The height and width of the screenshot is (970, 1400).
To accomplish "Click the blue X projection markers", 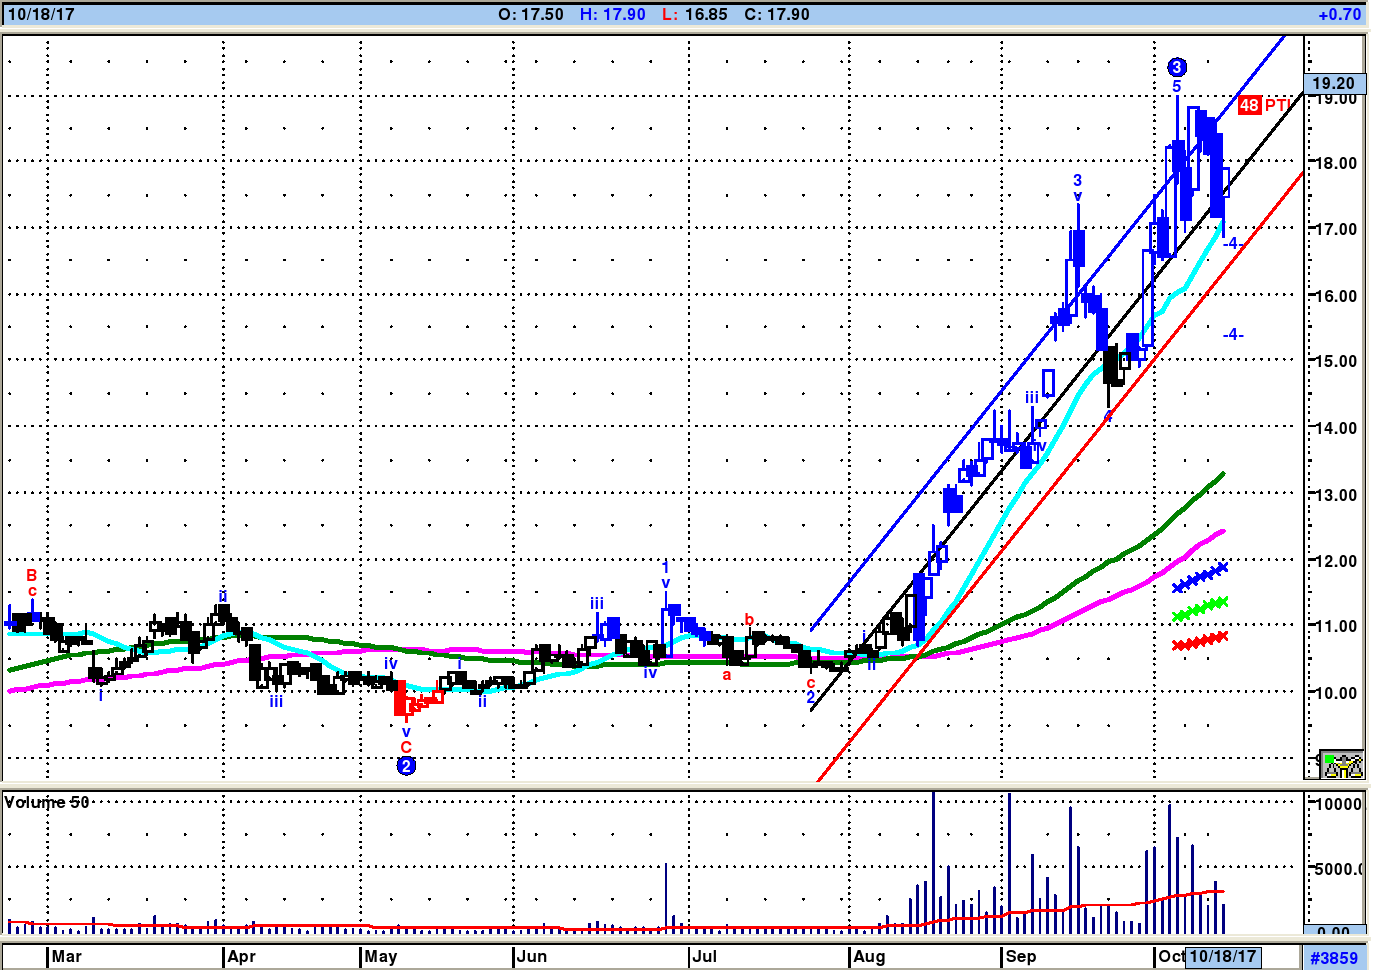I will click(1200, 577).
